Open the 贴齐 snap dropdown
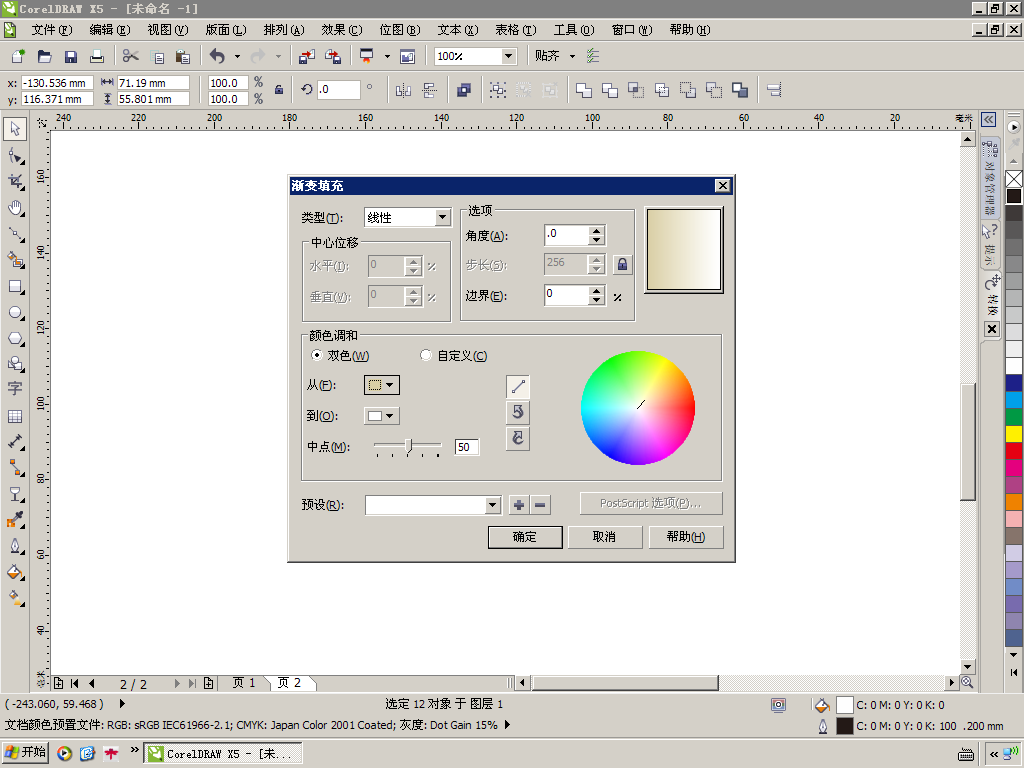 [572, 57]
